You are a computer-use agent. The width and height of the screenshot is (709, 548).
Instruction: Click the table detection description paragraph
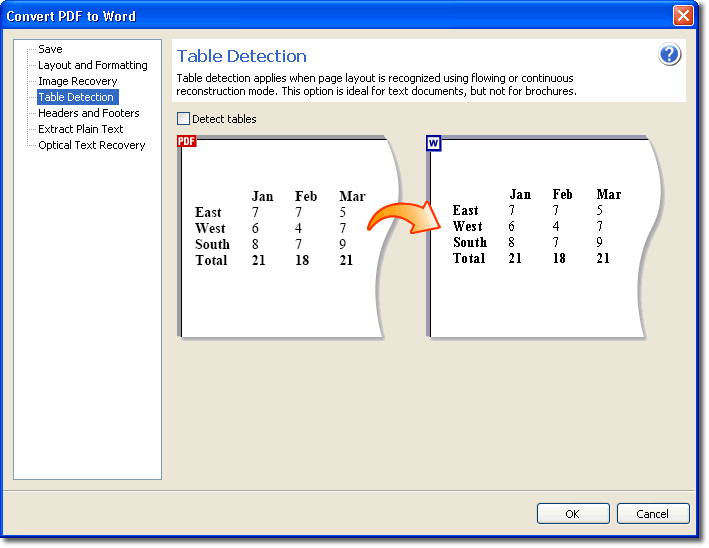pyautogui.click(x=376, y=85)
